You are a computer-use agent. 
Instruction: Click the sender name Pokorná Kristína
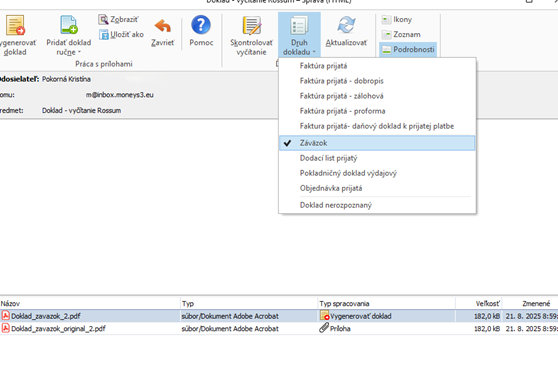[66, 79]
